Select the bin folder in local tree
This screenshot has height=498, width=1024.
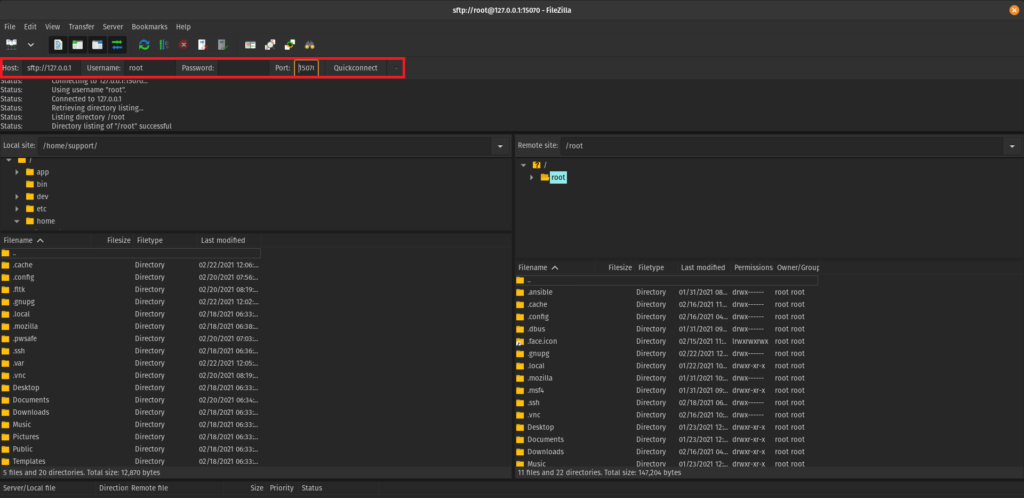coord(42,184)
